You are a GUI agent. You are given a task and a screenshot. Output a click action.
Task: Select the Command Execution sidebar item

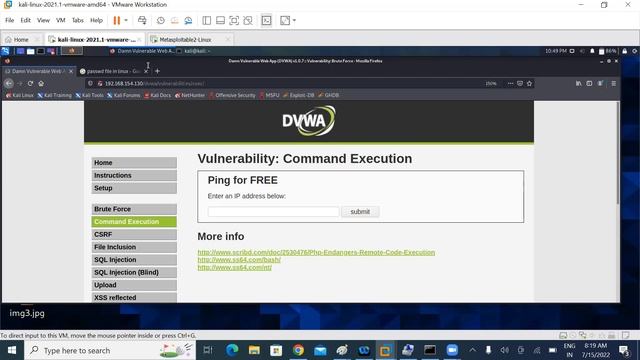tap(134, 222)
